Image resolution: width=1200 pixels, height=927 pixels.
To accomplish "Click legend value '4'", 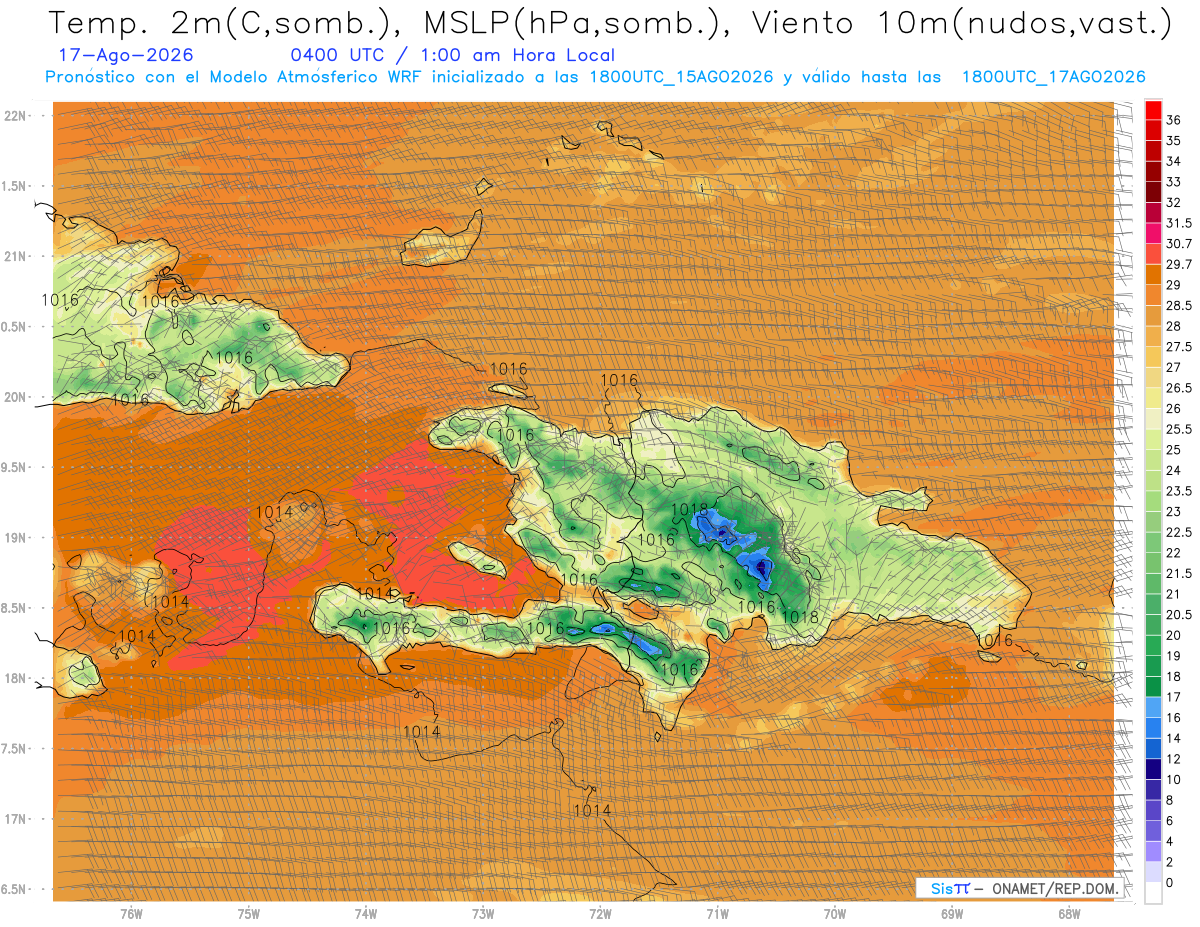I will click(x=1169, y=841).
